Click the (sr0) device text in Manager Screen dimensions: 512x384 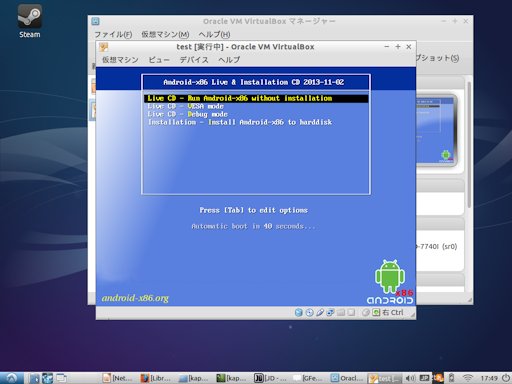pos(450,246)
